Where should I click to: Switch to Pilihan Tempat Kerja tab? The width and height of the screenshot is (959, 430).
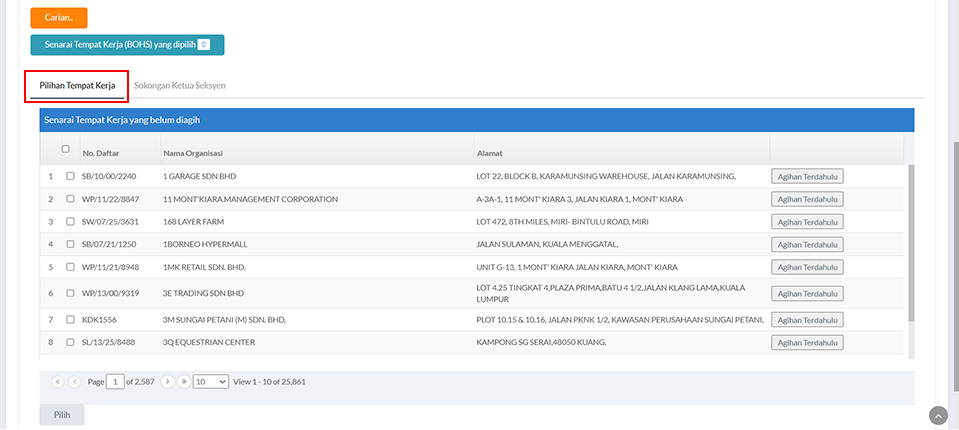77,86
